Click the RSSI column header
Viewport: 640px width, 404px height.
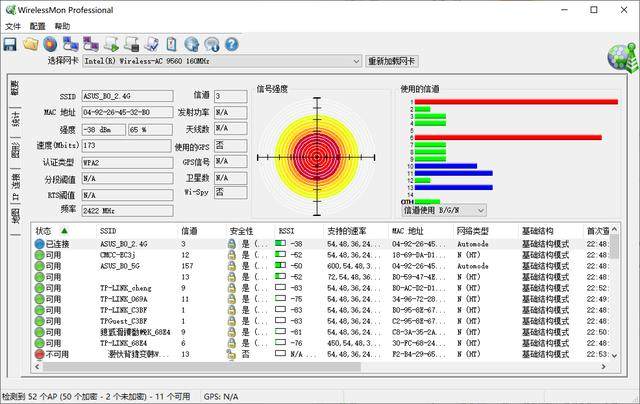click(x=286, y=231)
